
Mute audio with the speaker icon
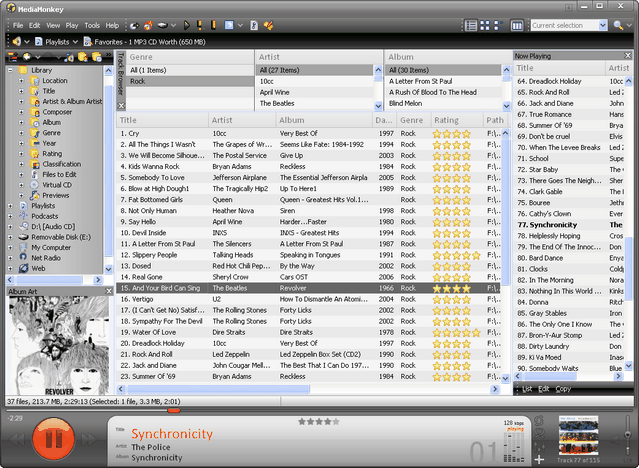tap(615, 440)
